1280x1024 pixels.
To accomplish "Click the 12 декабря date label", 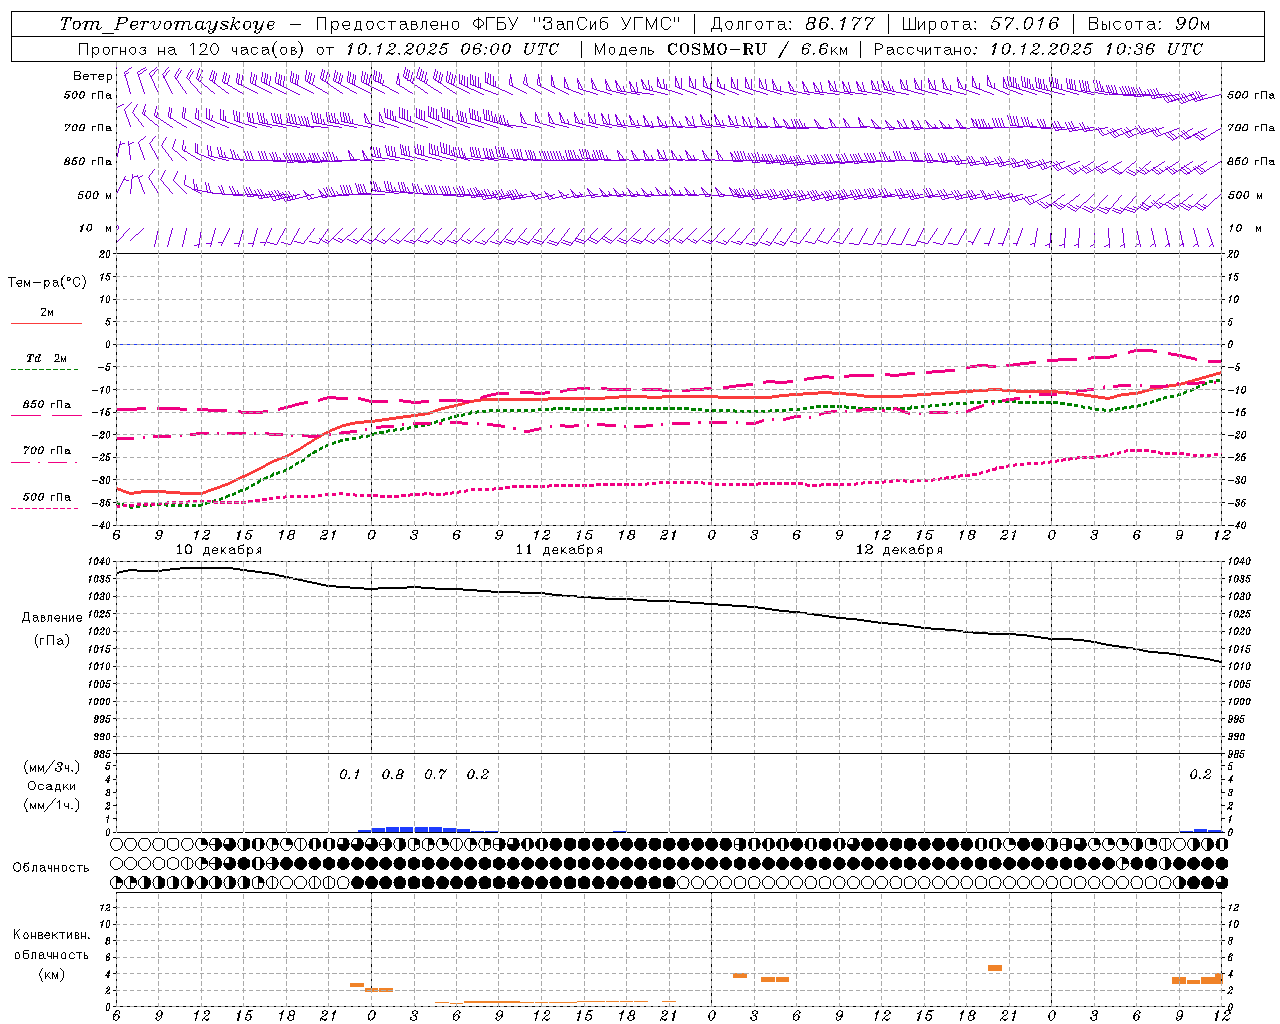I will [x=900, y=550].
